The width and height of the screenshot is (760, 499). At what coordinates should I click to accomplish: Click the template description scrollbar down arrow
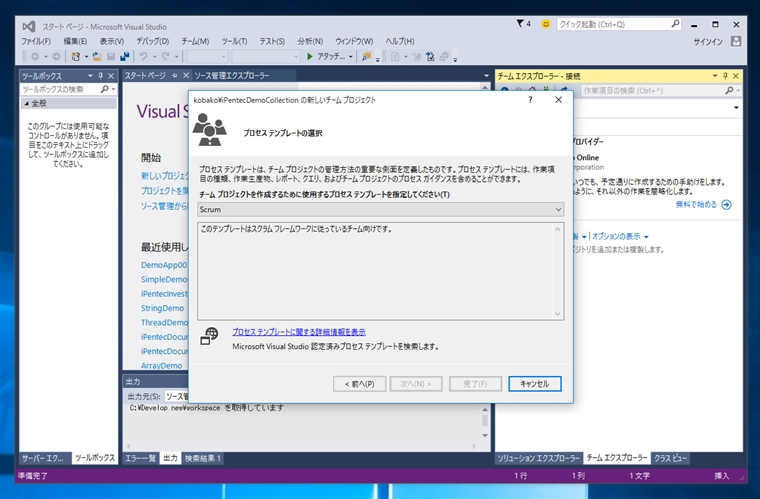pyautogui.click(x=557, y=314)
